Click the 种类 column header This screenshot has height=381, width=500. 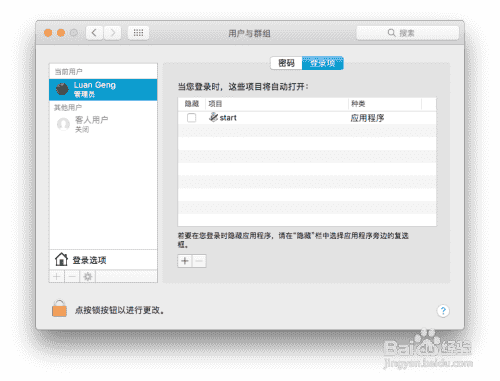[x=385, y=104]
